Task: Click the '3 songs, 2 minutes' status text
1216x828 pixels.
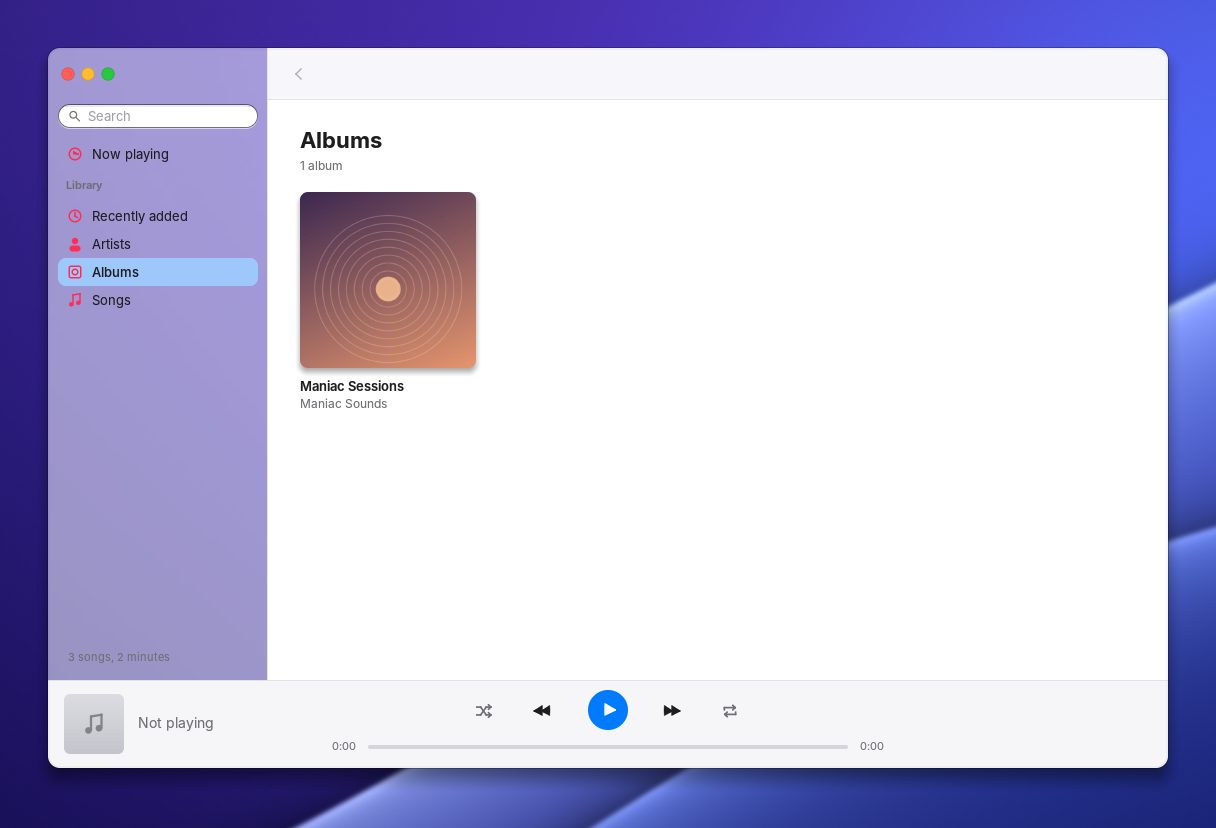Action: (119, 657)
